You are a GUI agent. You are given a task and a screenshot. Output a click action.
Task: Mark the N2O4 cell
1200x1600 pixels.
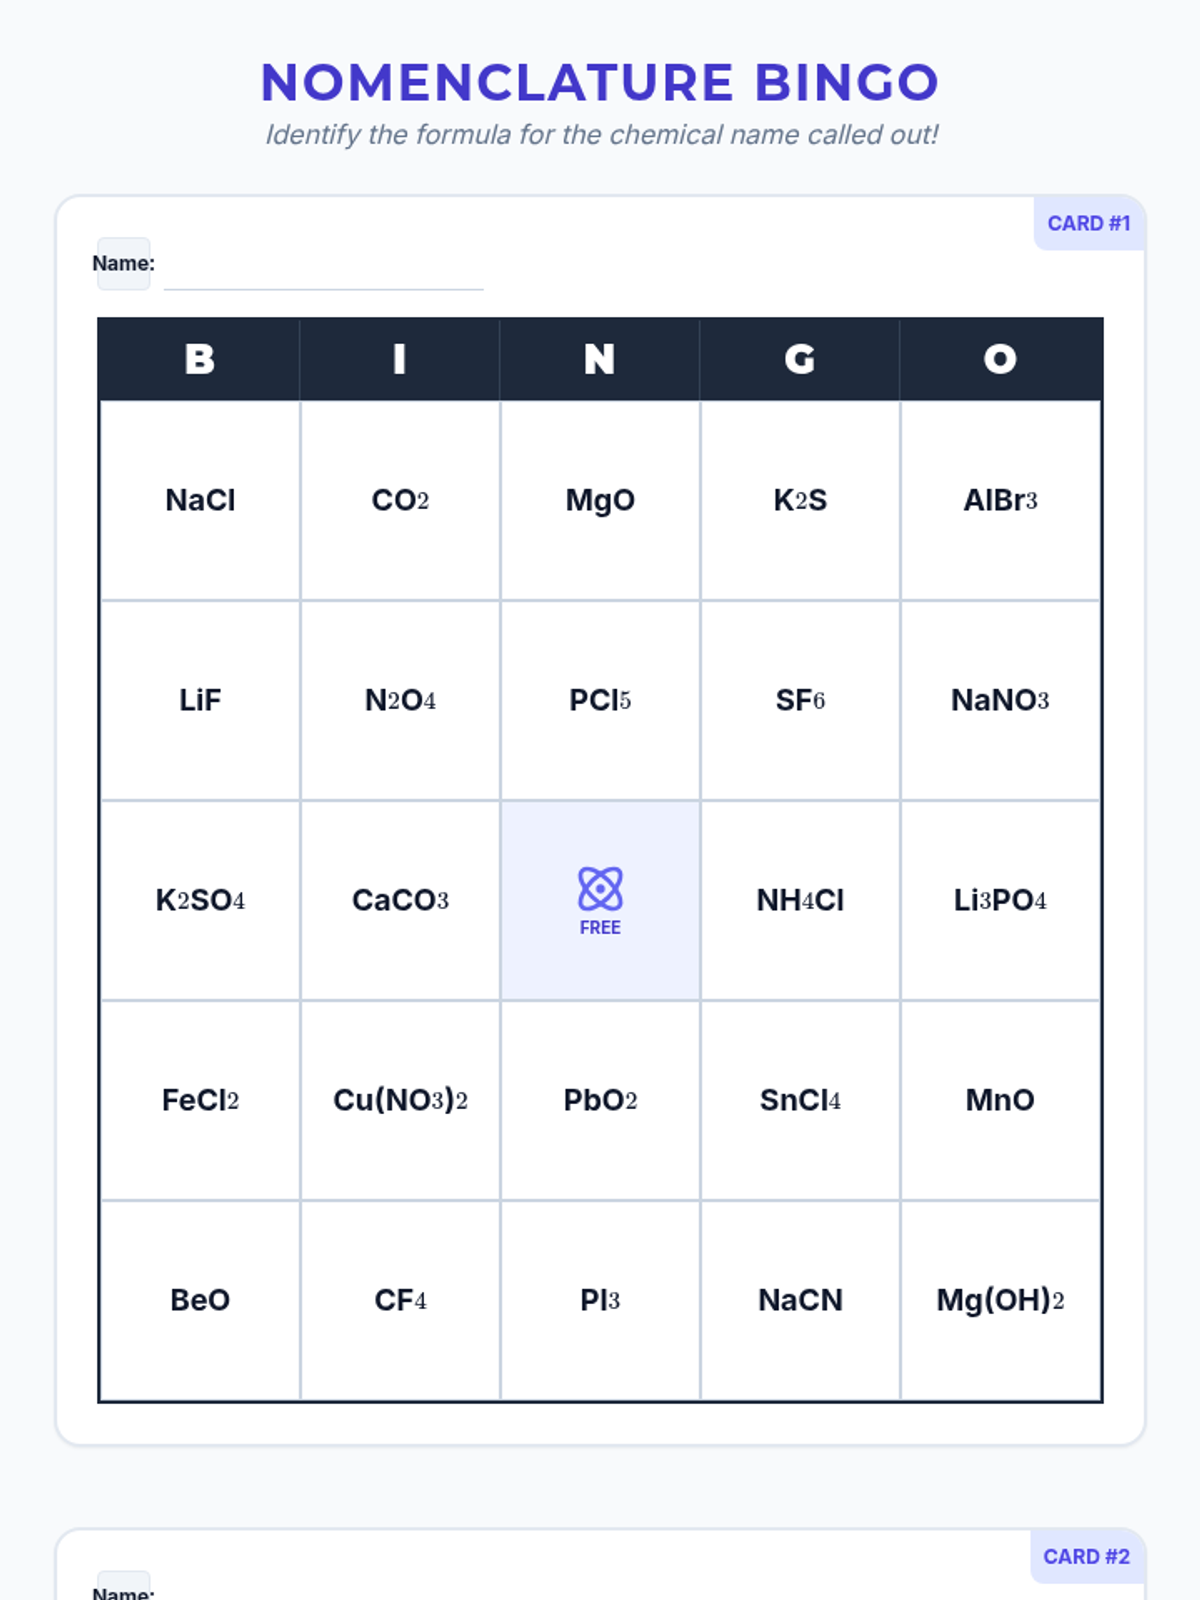coord(400,700)
